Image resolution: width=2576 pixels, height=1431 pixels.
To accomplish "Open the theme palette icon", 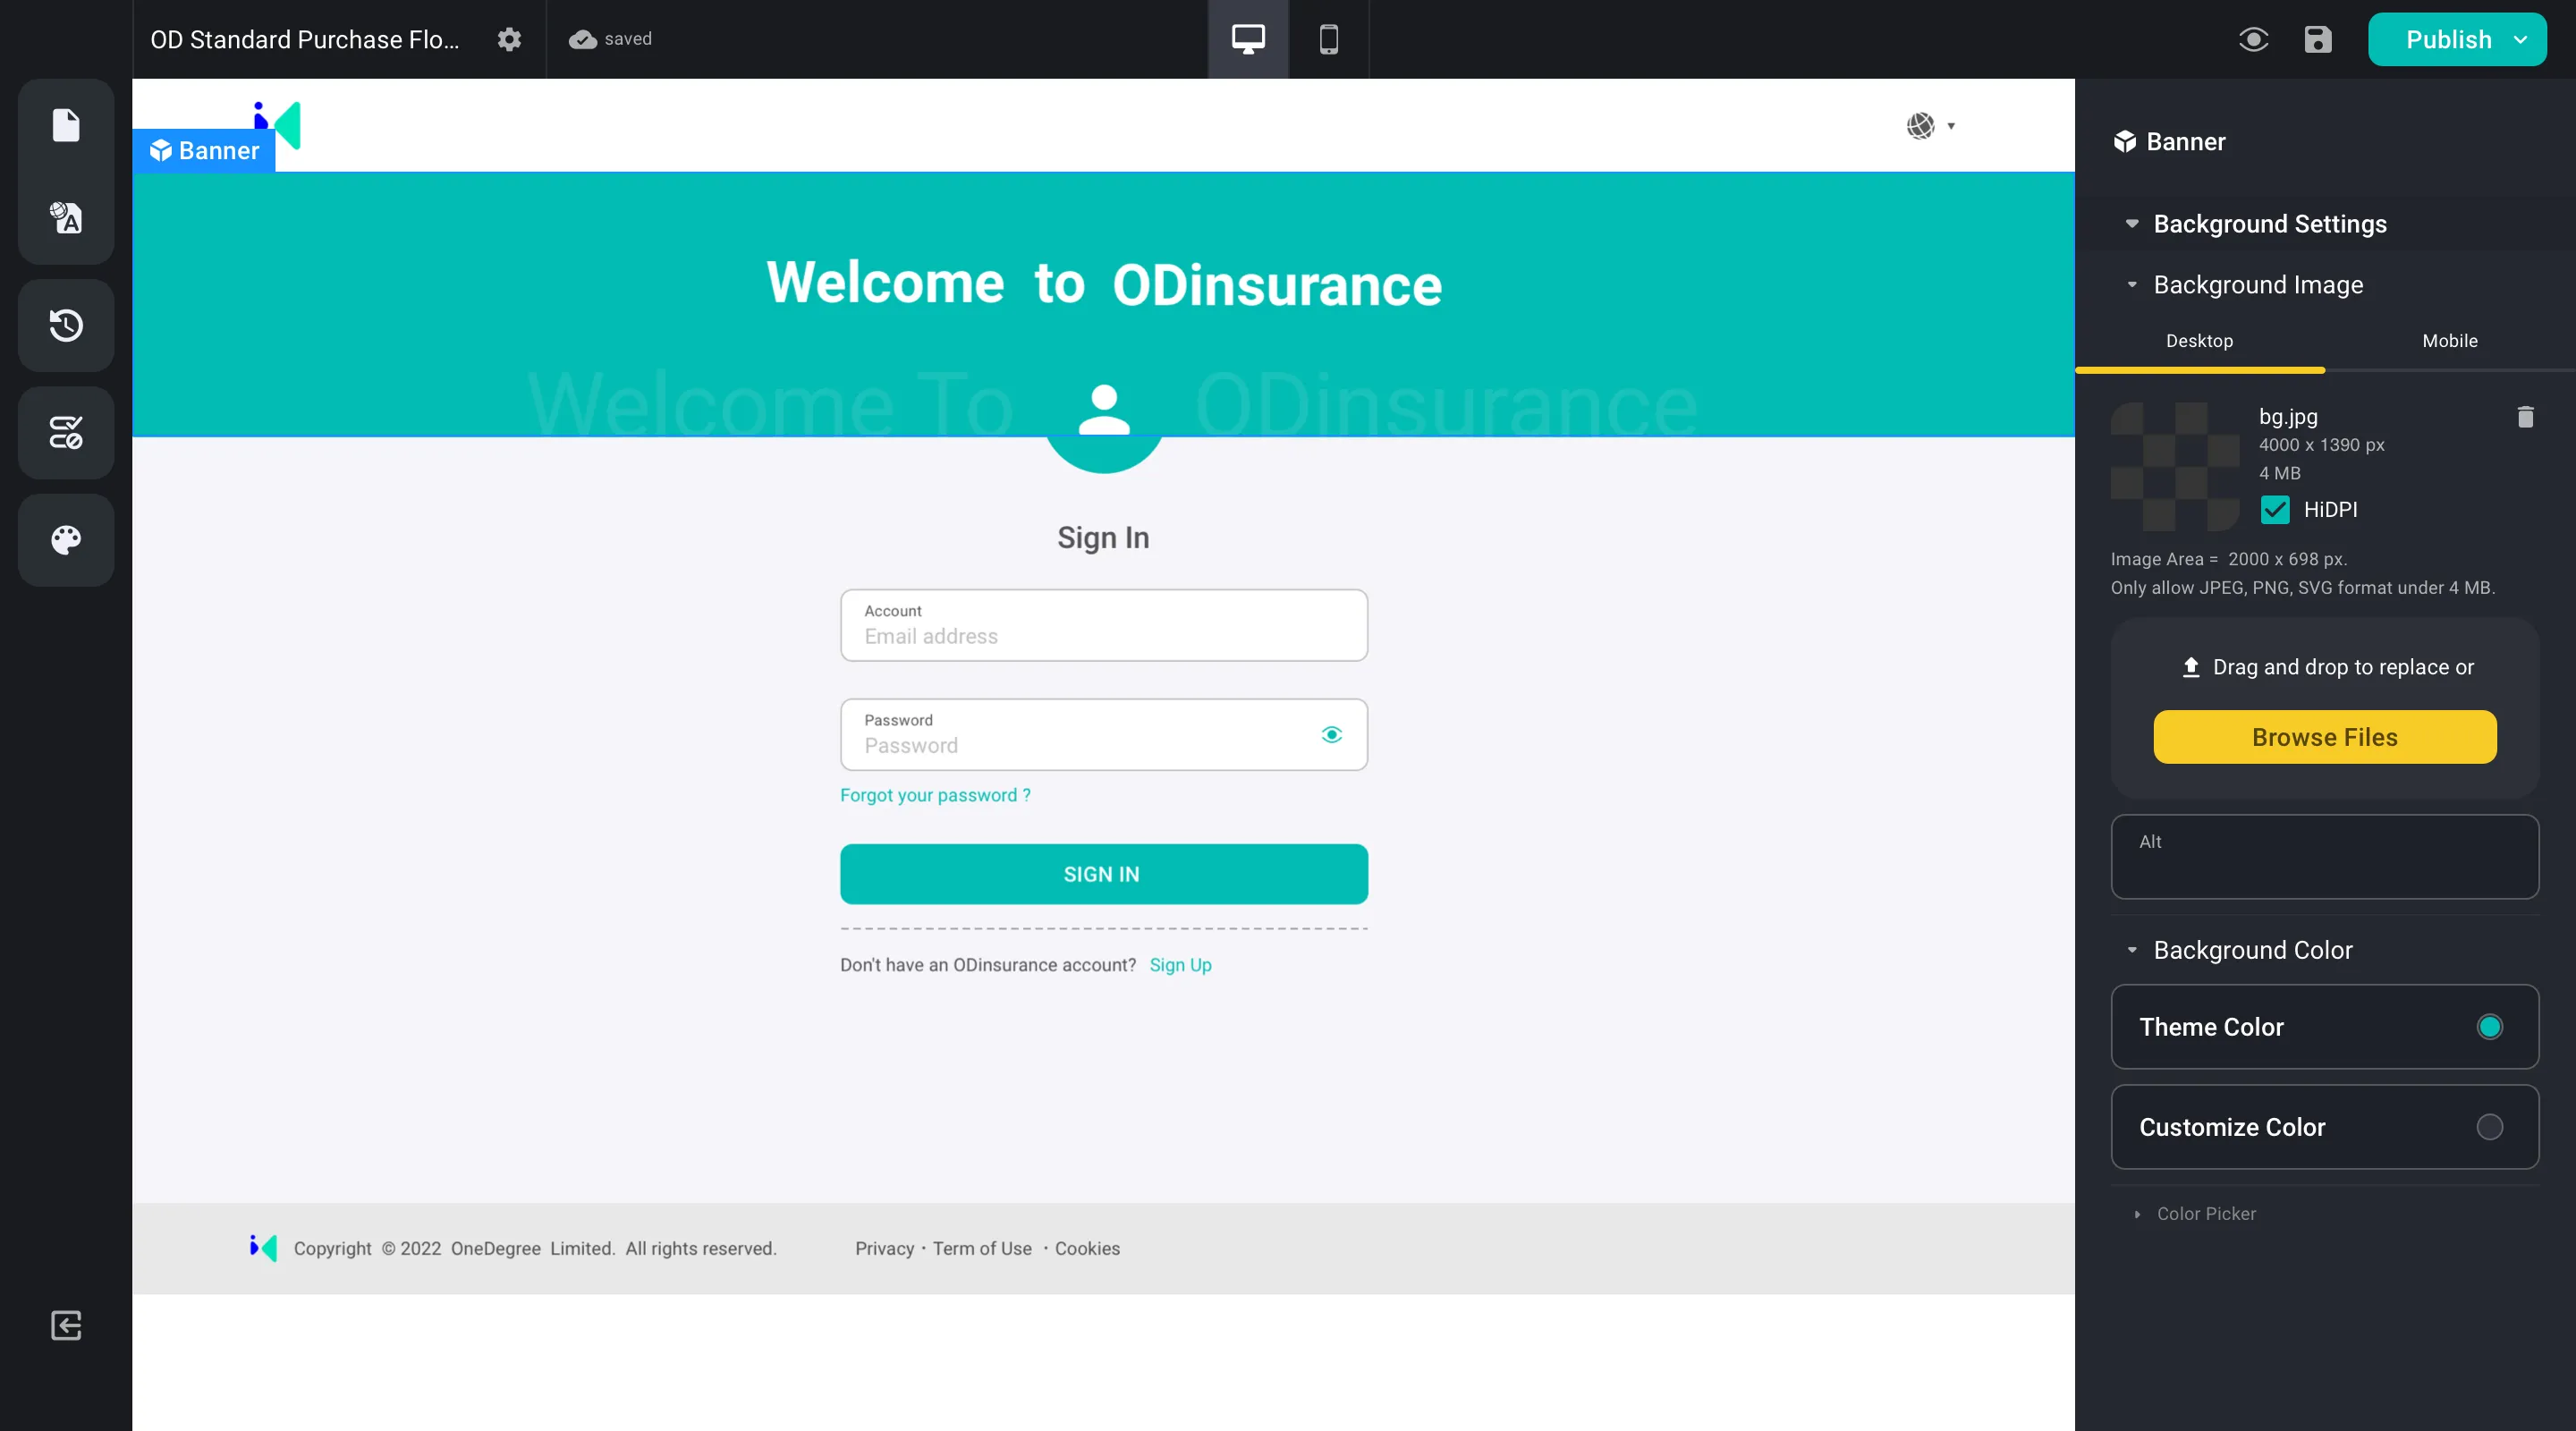I will 66,540.
